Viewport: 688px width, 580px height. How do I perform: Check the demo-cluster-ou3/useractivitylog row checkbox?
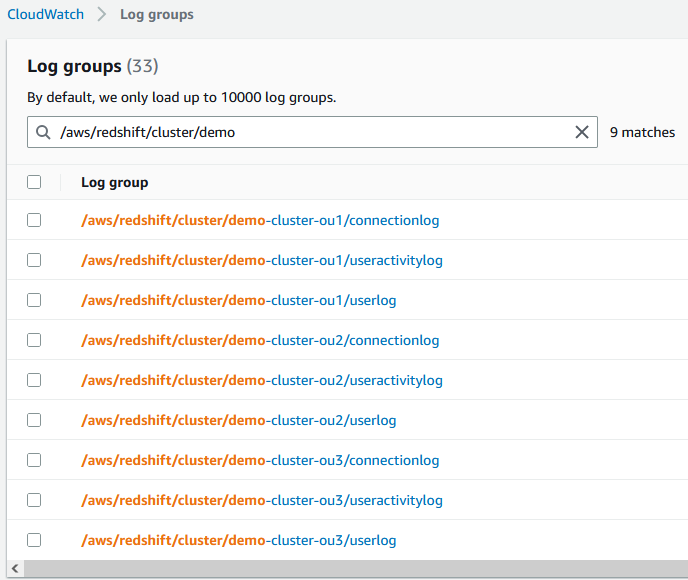(x=34, y=500)
